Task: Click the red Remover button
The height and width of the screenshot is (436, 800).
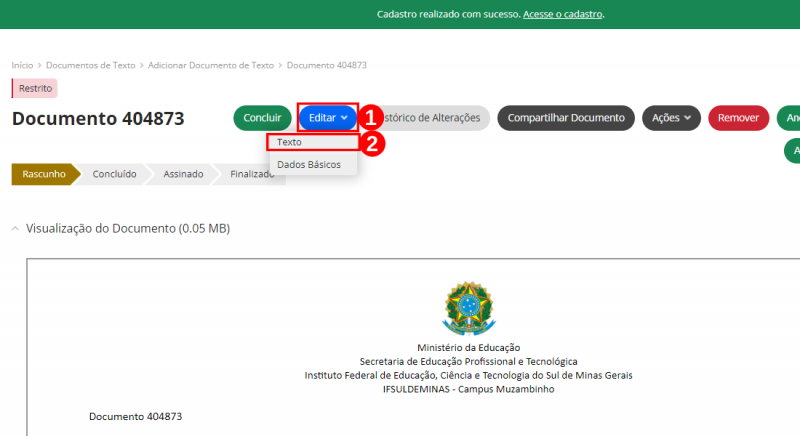Action: [738, 118]
